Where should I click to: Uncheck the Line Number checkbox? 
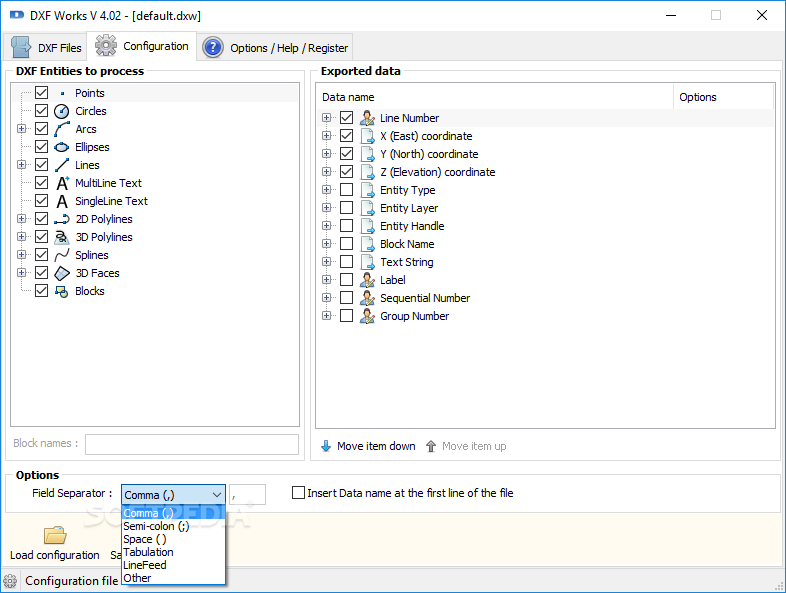click(346, 118)
